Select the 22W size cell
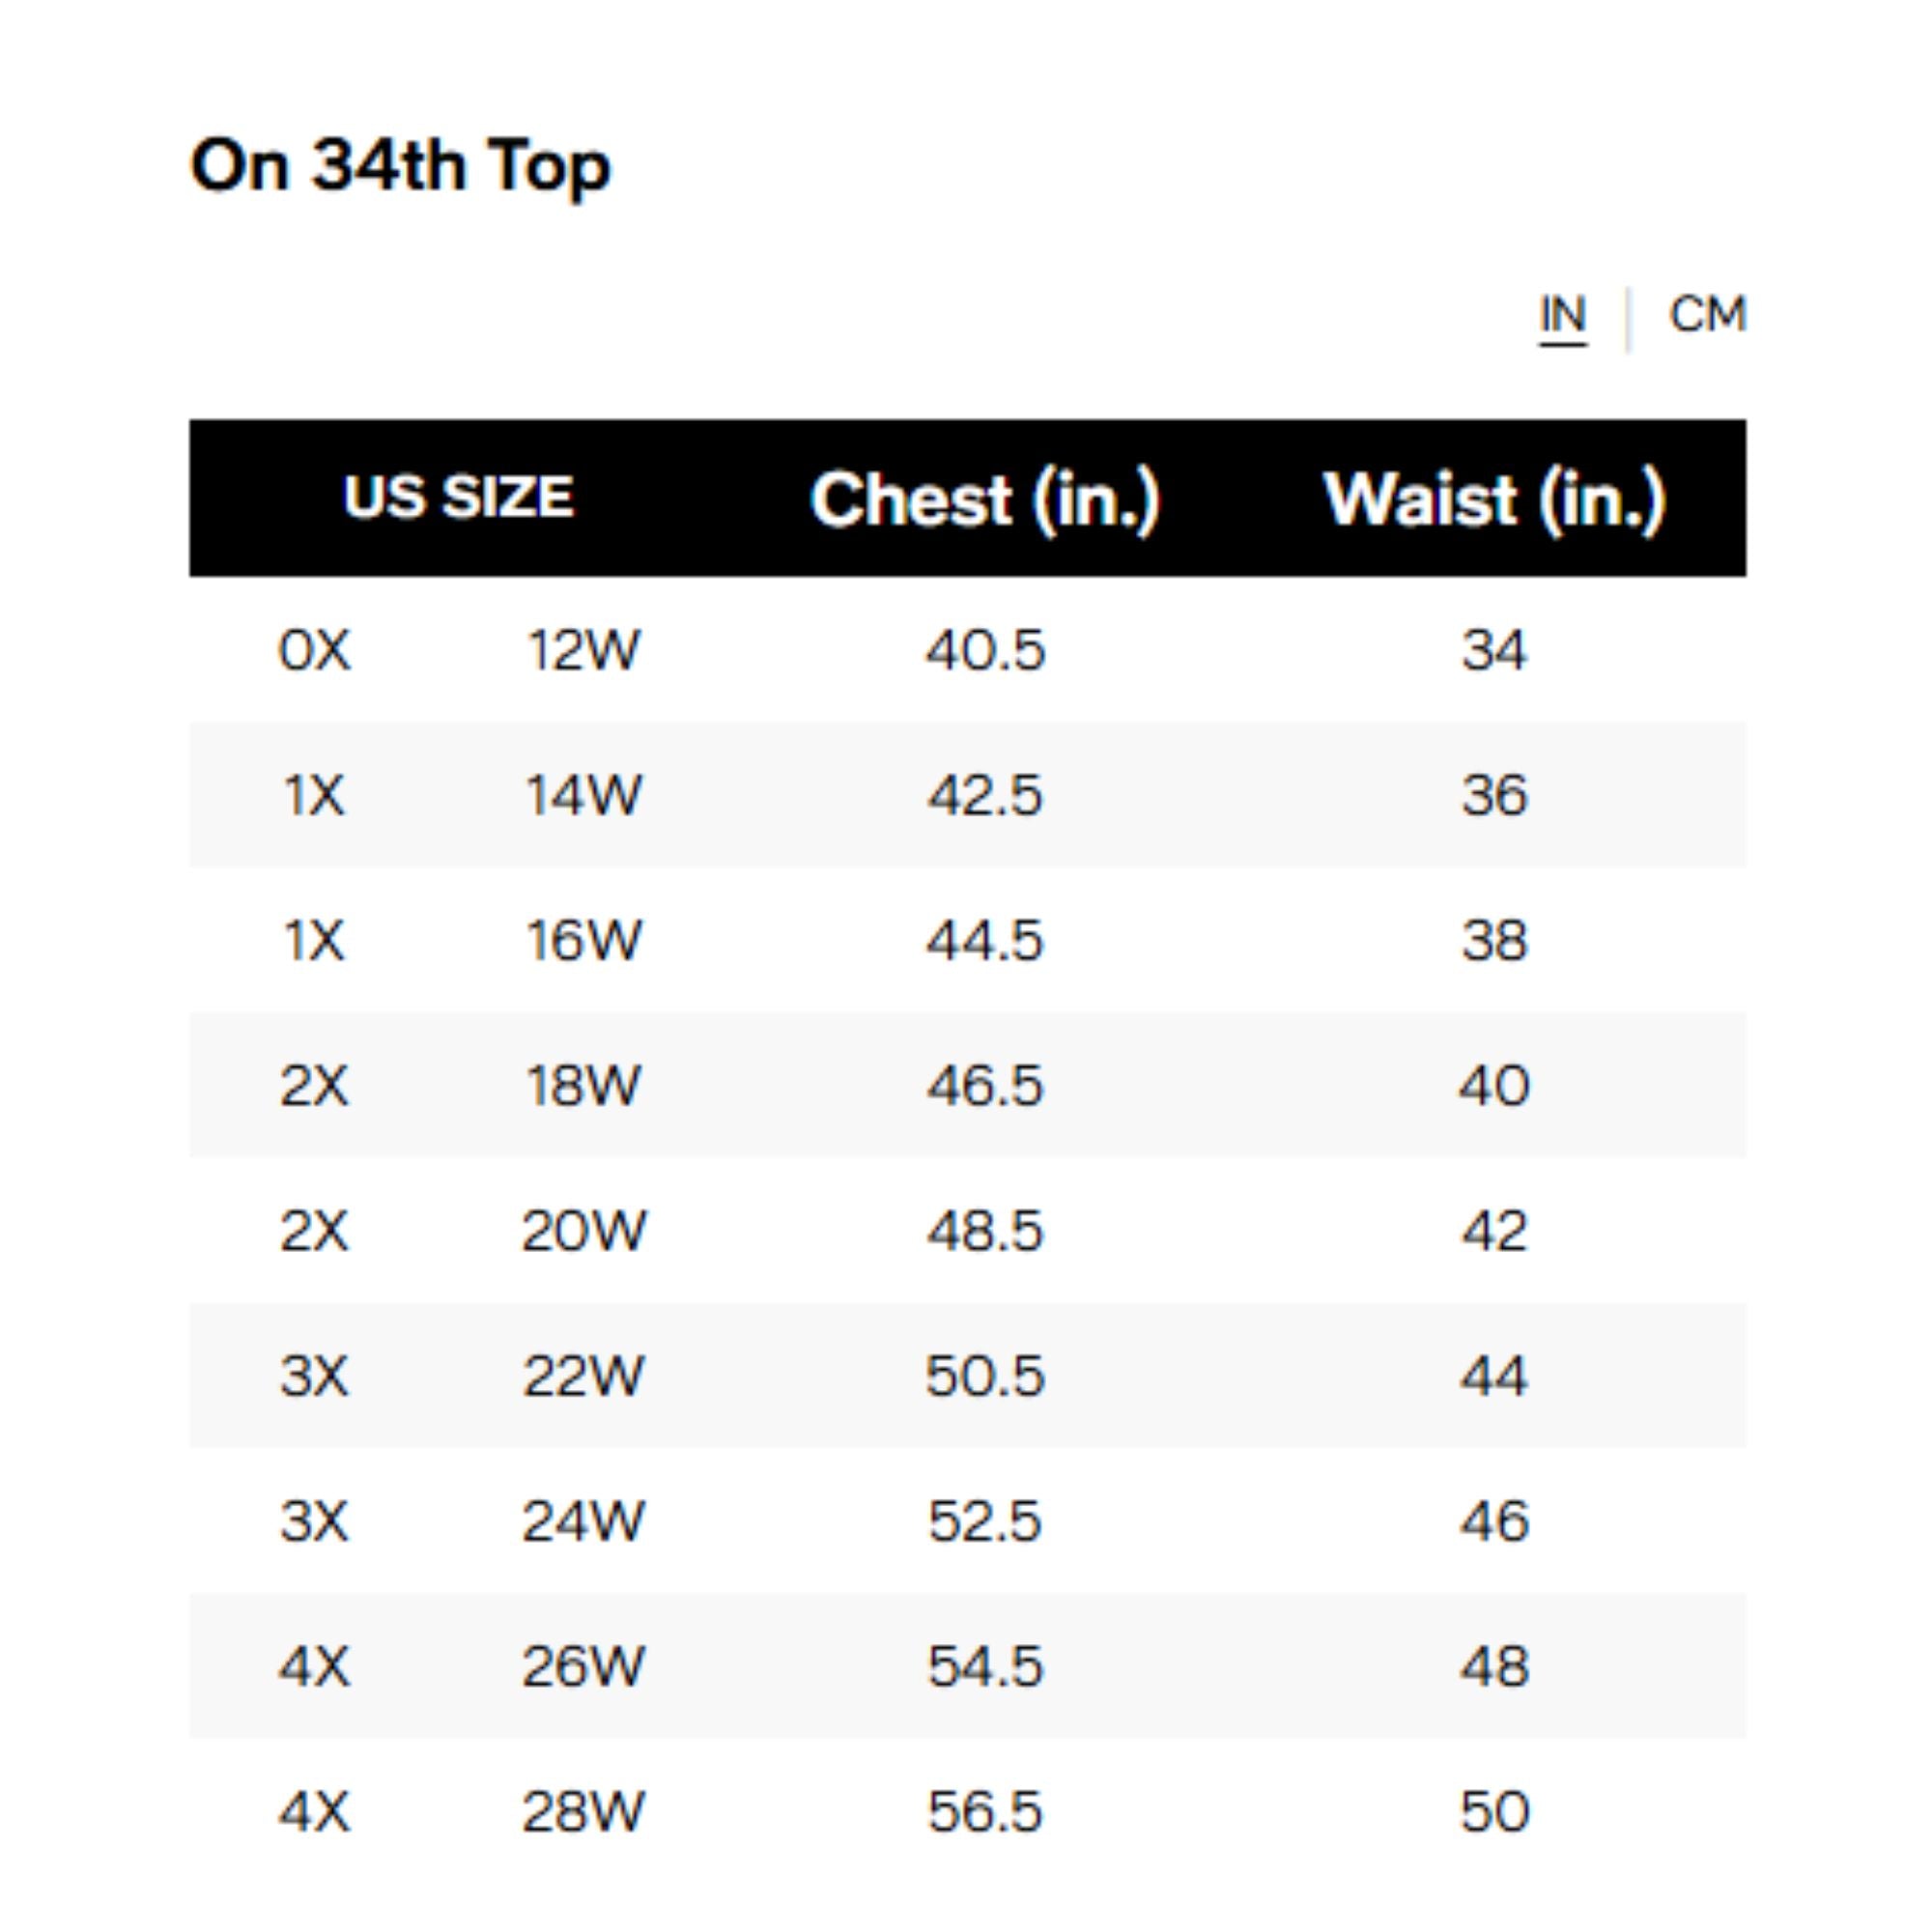Image resolution: width=1932 pixels, height=1932 pixels. pyautogui.click(x=583, y=1376)
